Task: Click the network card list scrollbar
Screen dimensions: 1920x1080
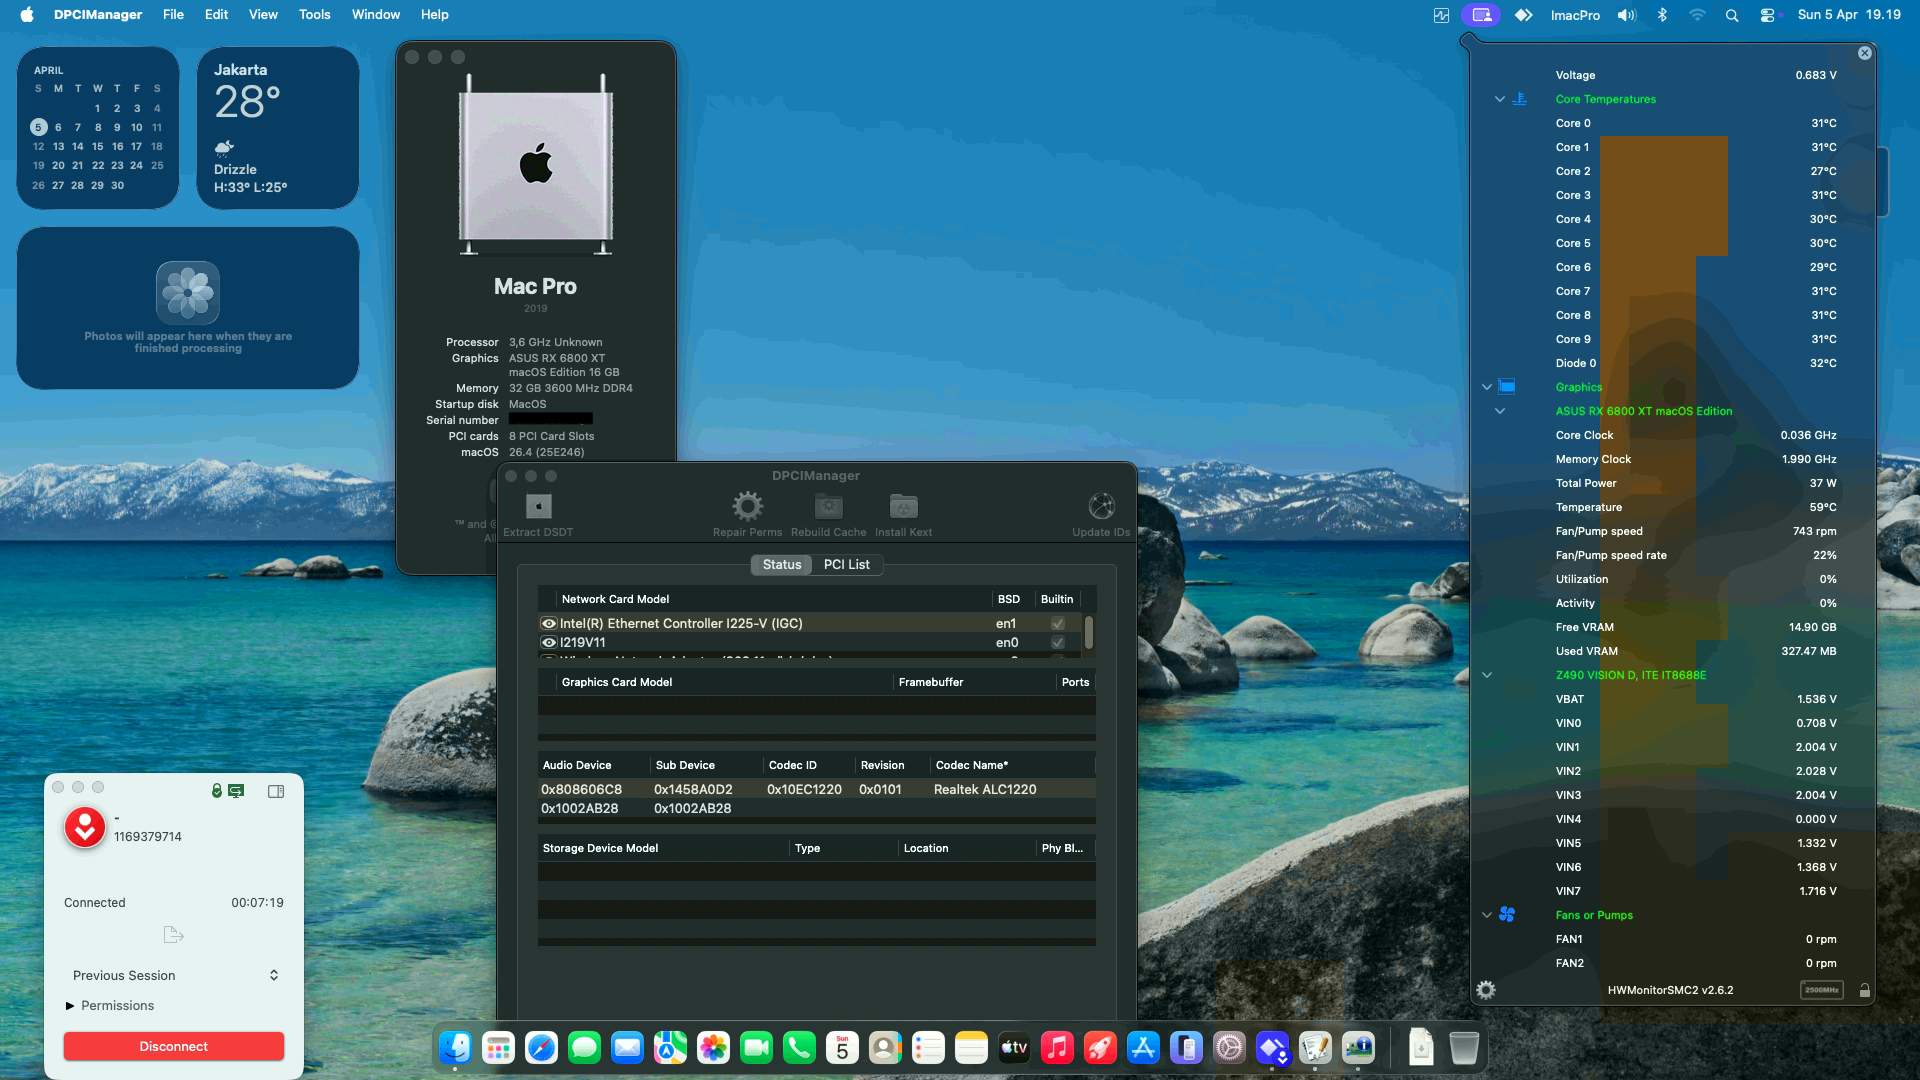Action: coord(1088,632)
